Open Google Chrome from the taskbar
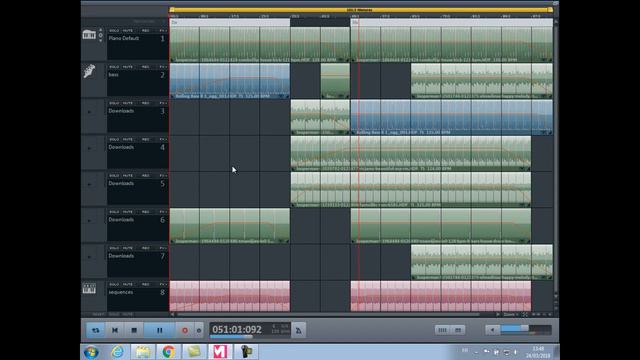Image resolution: width=640 pixels, height=360 pixels. click(168, 352)
